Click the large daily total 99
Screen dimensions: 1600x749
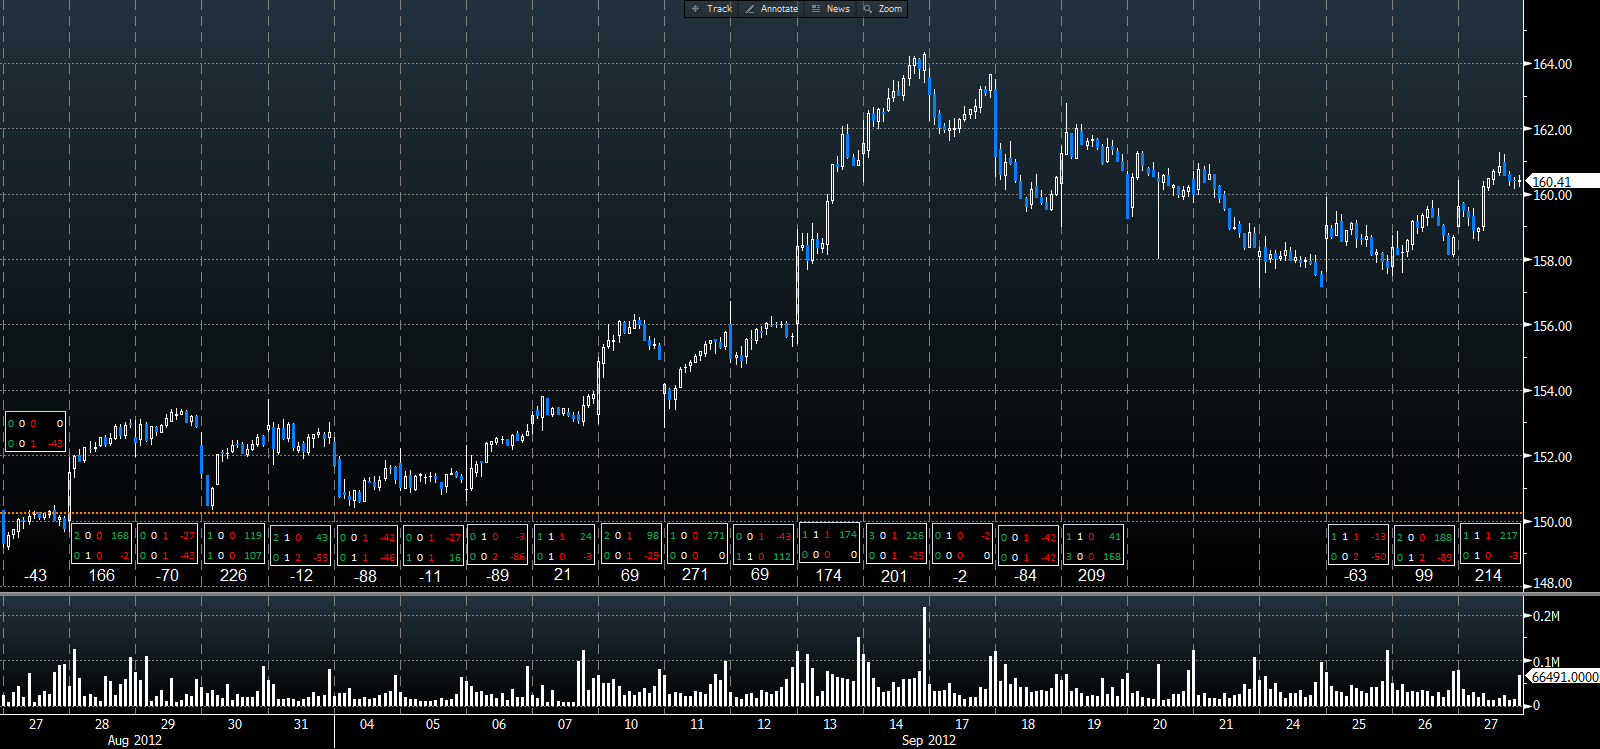1424,575
